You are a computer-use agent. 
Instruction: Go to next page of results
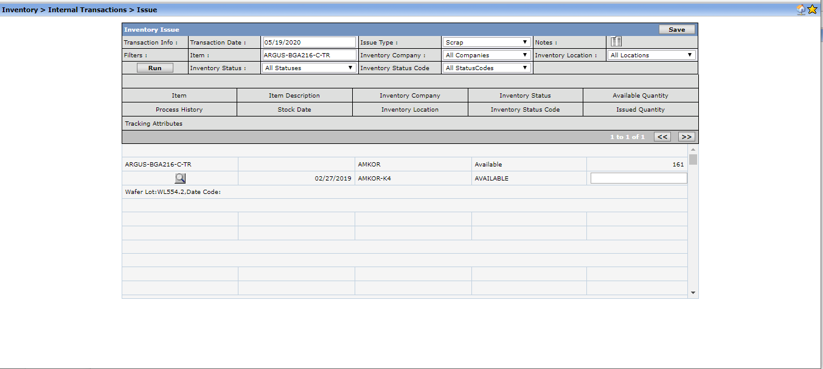(686, 137)
